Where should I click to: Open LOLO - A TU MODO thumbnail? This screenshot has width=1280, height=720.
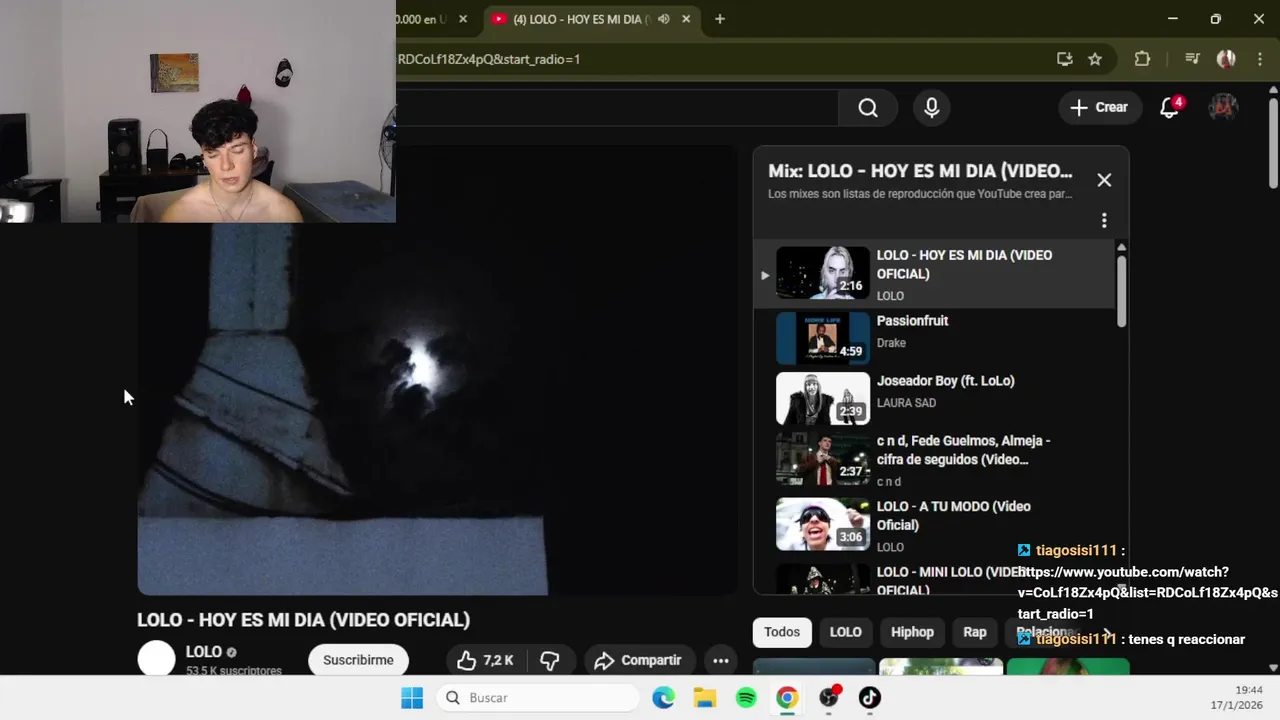[823, 524]
